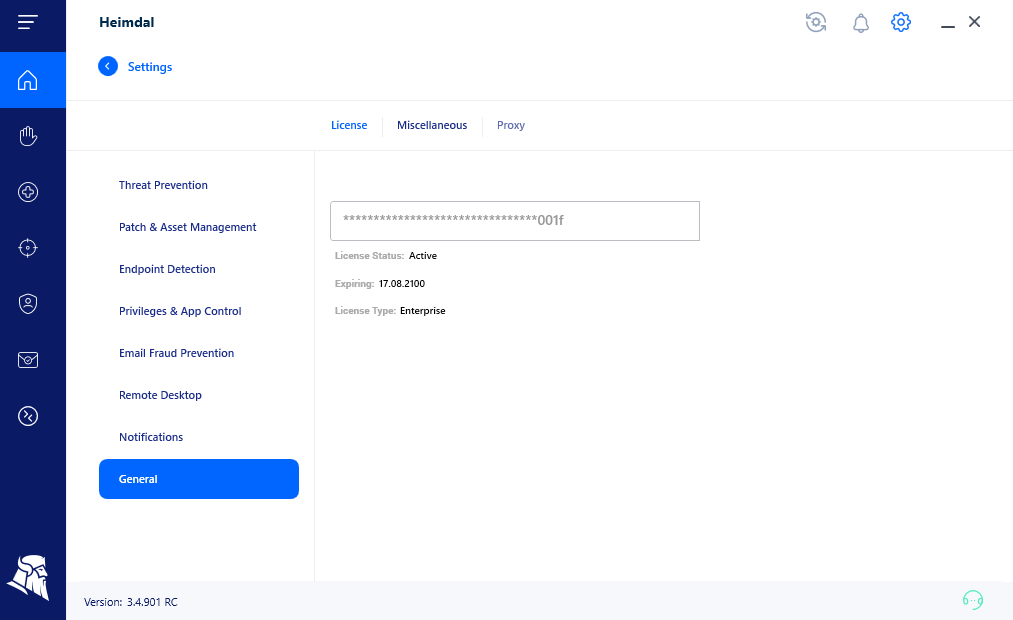
Task: Open Remote Desktop settings
Action: (x=160, y=395)
